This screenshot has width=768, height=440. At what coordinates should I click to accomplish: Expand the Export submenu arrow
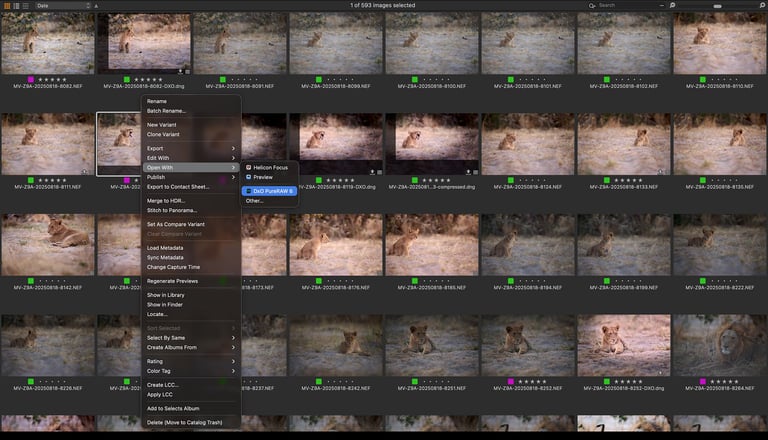tap(234, 148)
